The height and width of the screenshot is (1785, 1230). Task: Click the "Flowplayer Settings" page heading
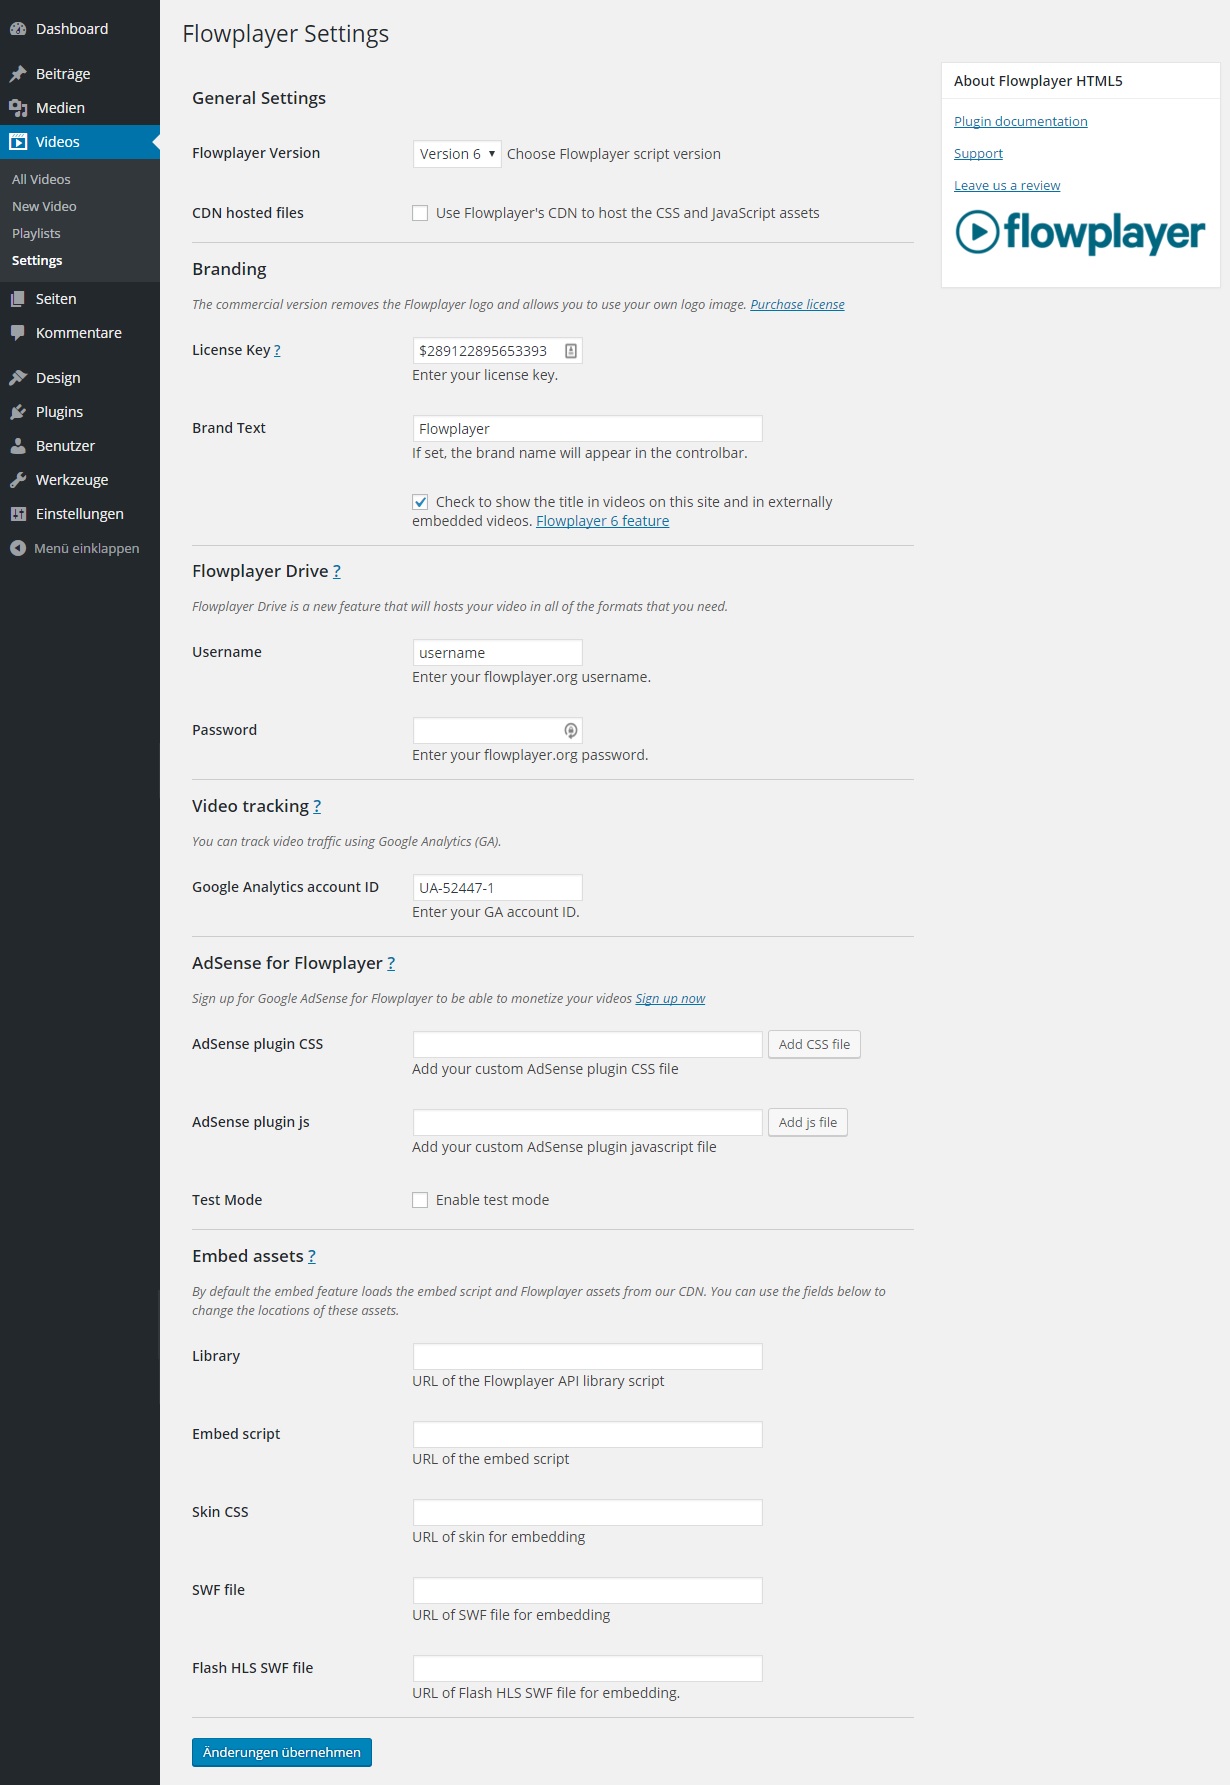285,34
